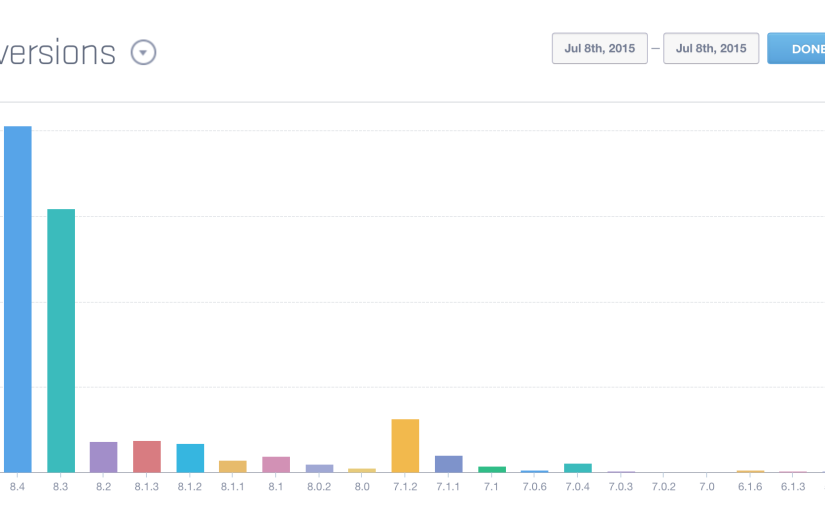This screenshot has height=510, width=825.
Task: Click the teal 7.0.4 bar
Action: [578, 468]
